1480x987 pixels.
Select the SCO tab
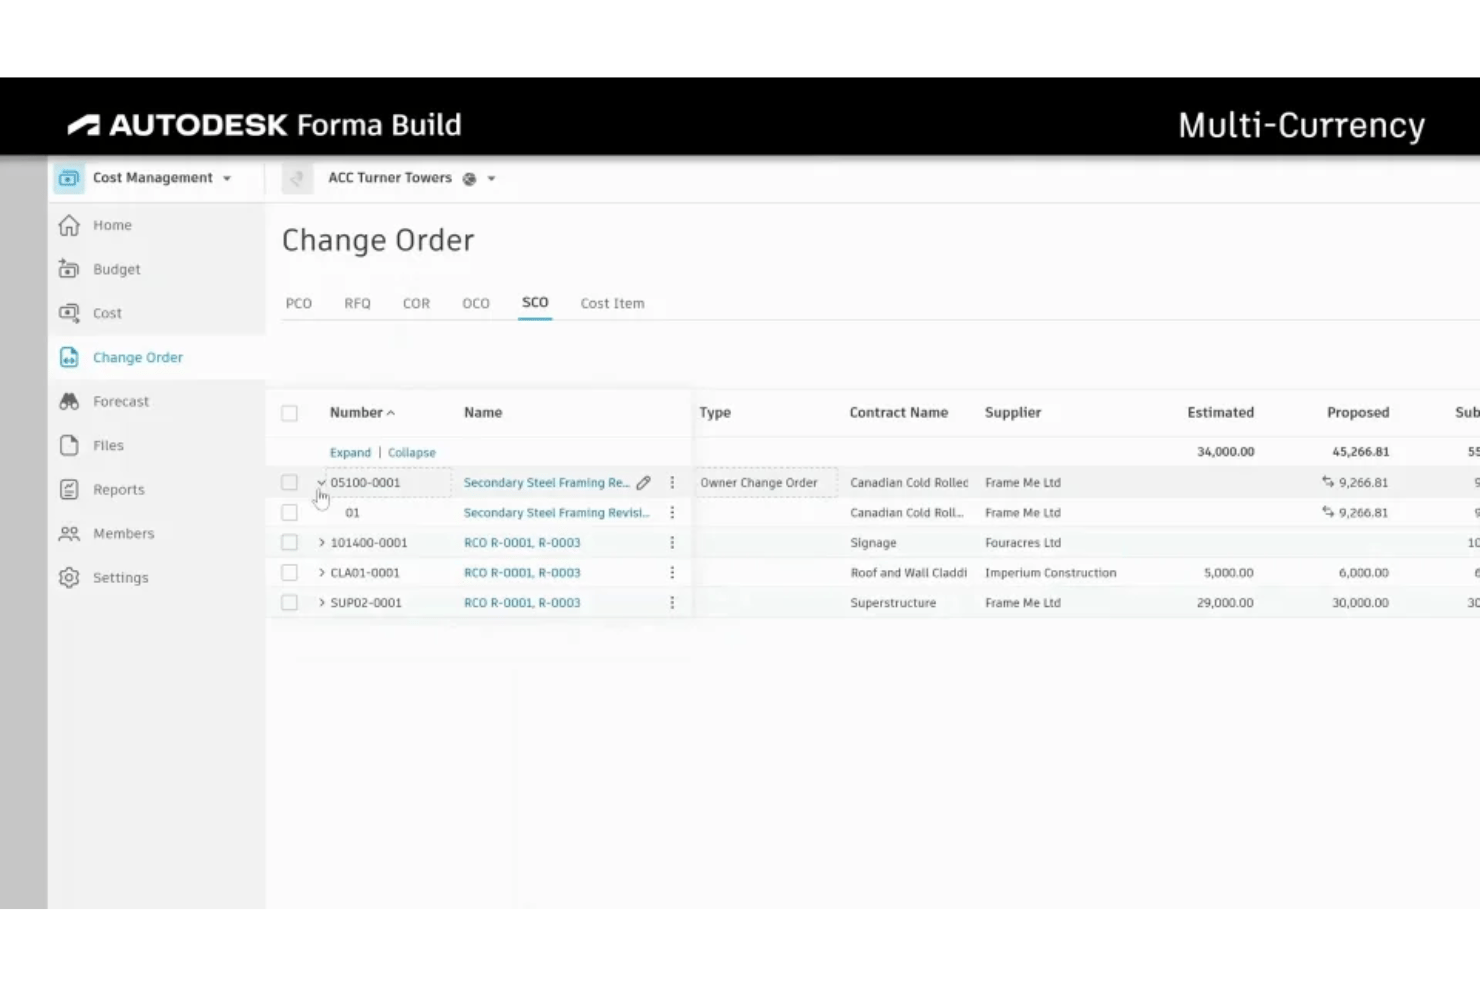point(535,302)
